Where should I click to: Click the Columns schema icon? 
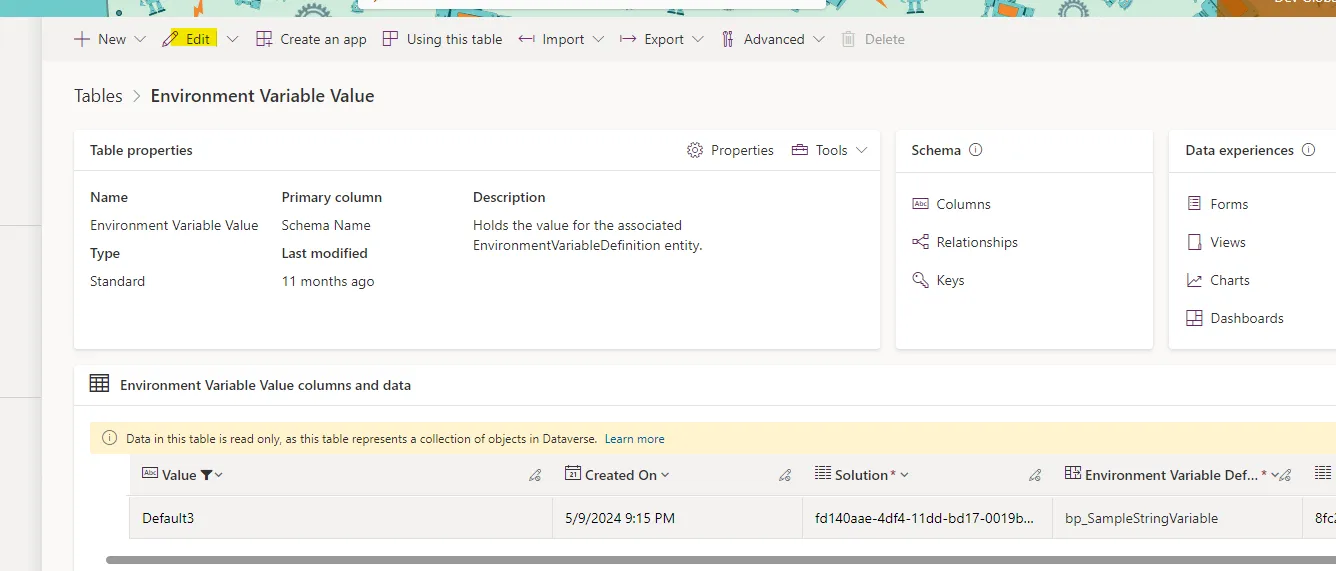(x=920, y=204)
